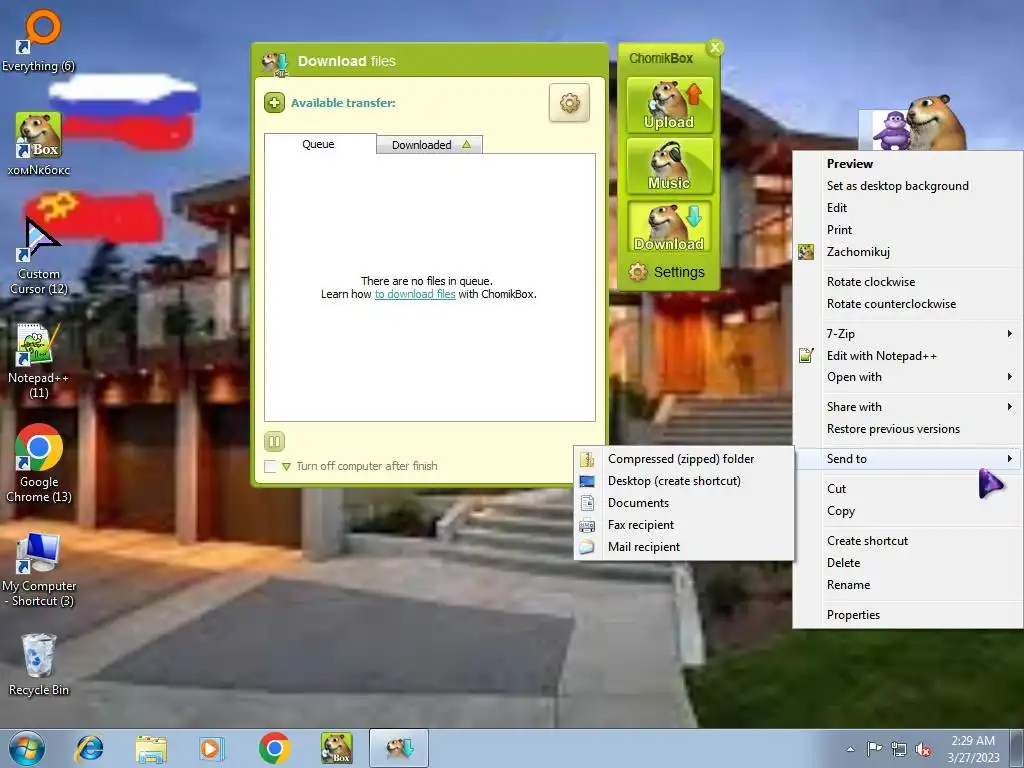Choose Cut from the context menu
1024x768 pixels.
908,489
